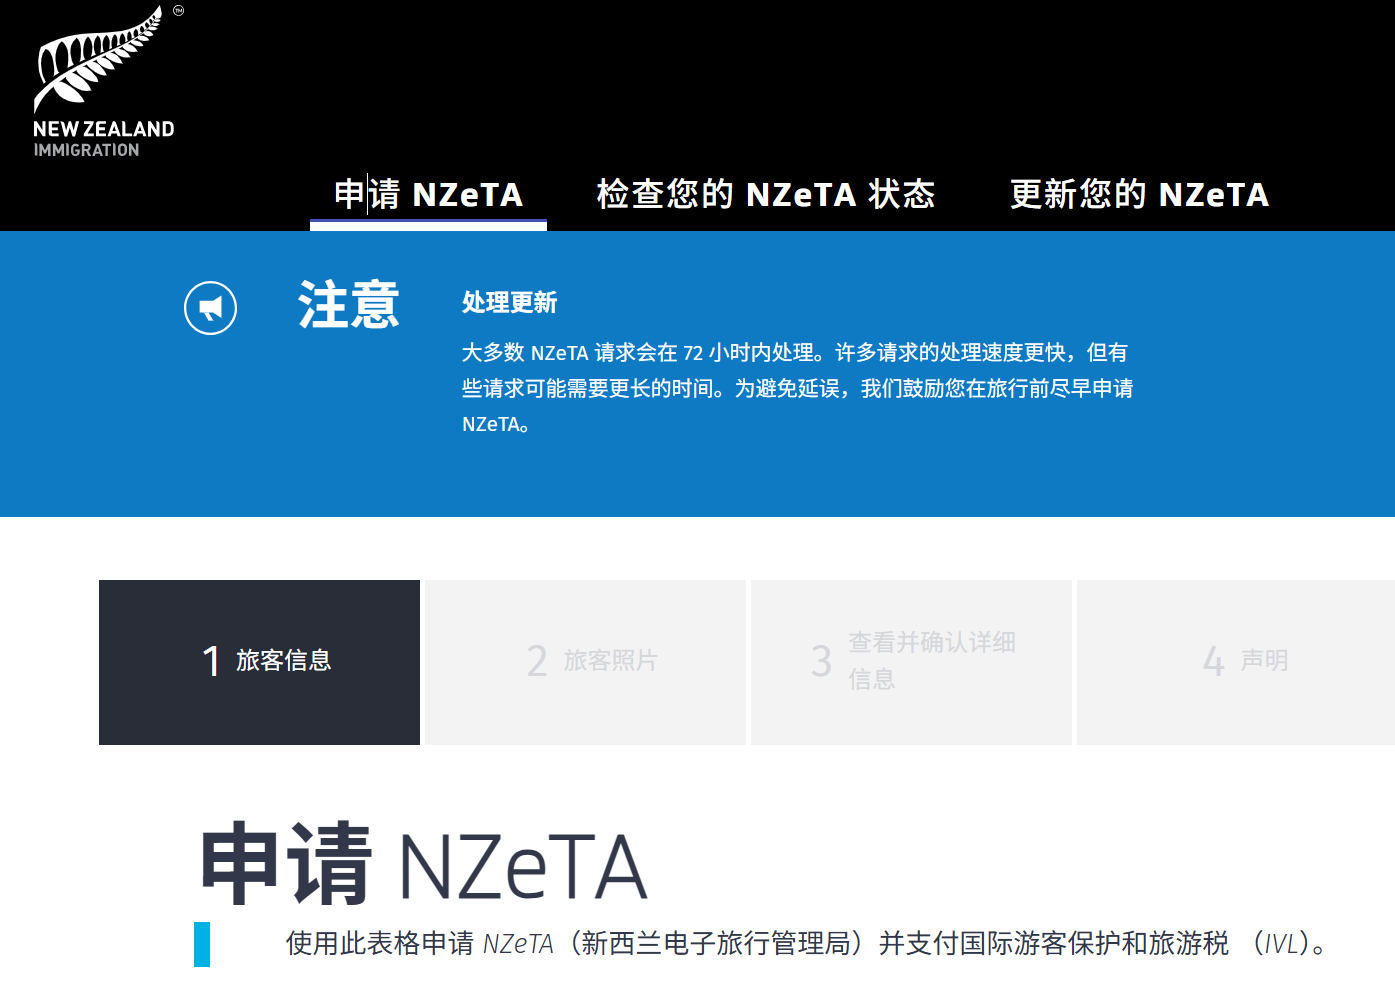This screenshot has height=985, width=1395.
Task: Go to the 更新您的 NZeTA tab
Action: [1139, 194]
